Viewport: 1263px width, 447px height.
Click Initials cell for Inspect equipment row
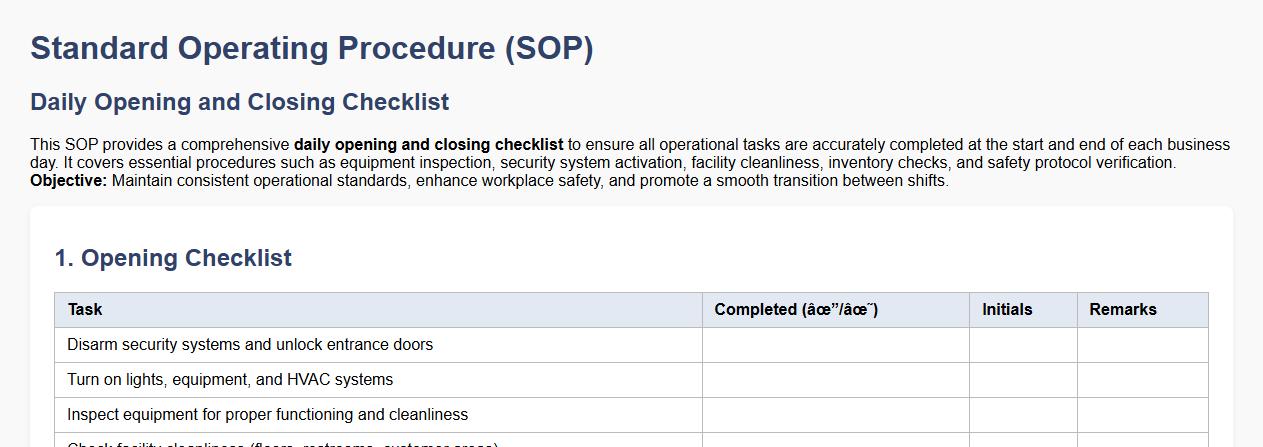[1023, 415]
